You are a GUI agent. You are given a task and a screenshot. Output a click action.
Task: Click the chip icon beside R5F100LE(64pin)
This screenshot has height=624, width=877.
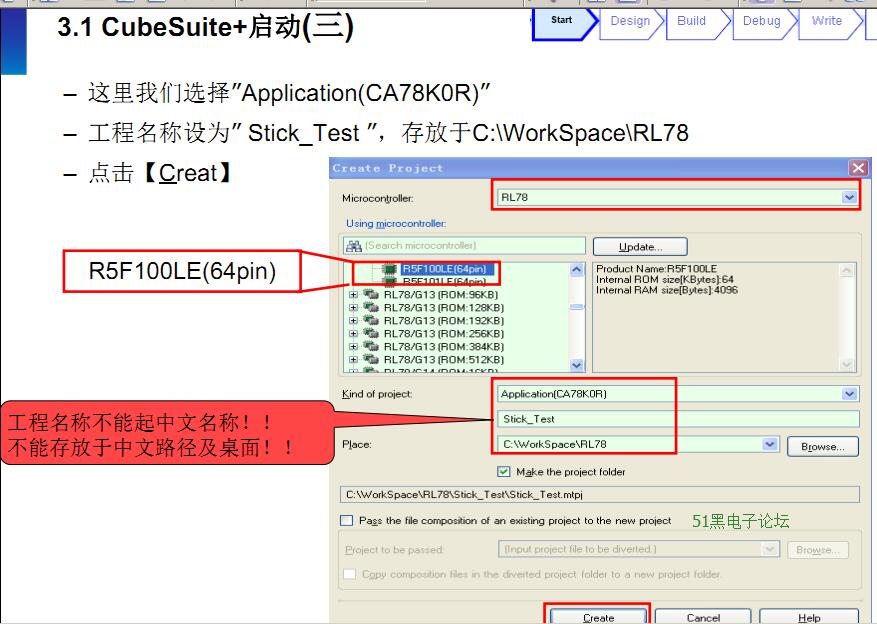coord(389,270)
